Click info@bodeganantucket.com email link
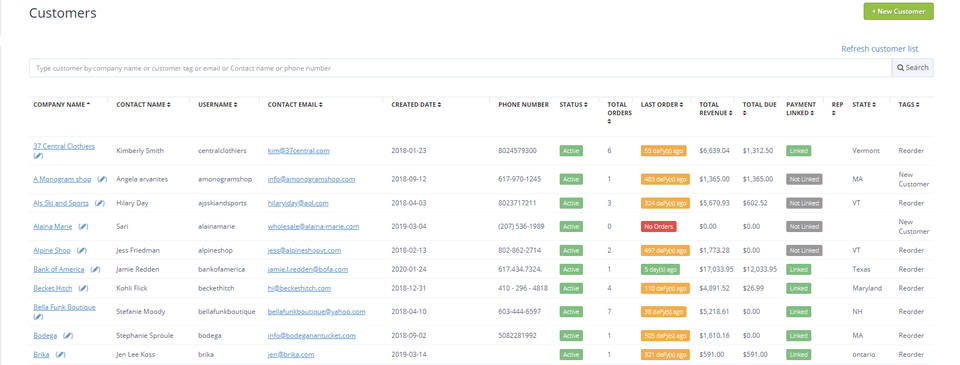960x365 pixels. [312, 336]
